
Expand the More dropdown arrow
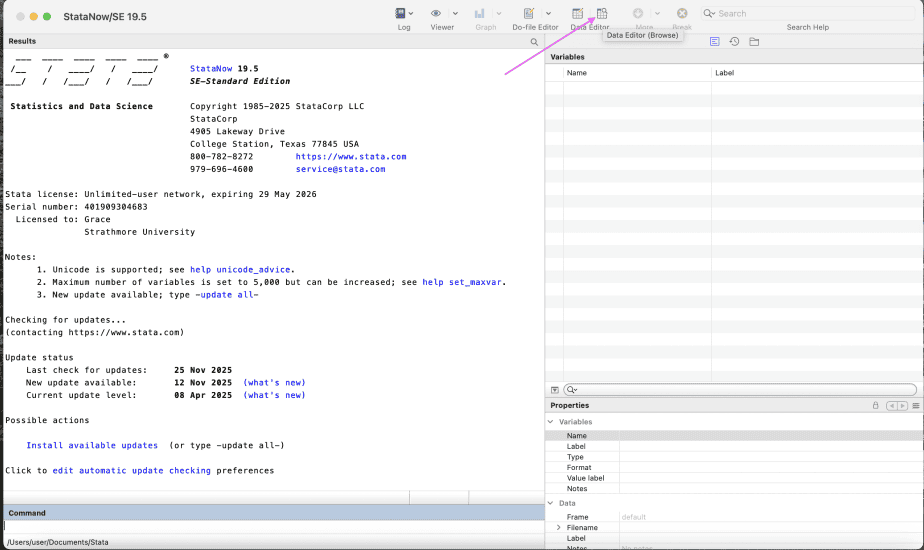pos(657,14)
